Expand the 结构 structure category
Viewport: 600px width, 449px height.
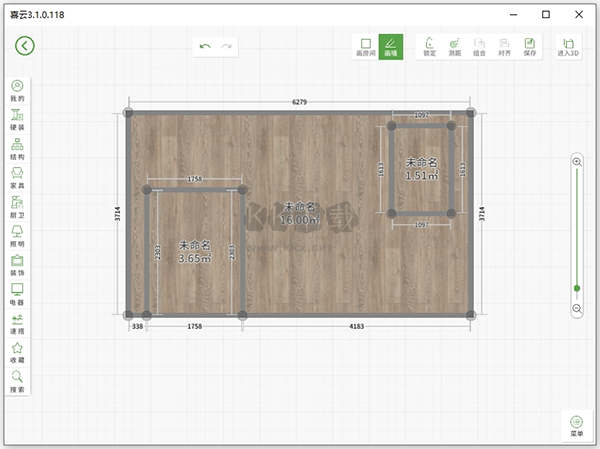[17, 149]
